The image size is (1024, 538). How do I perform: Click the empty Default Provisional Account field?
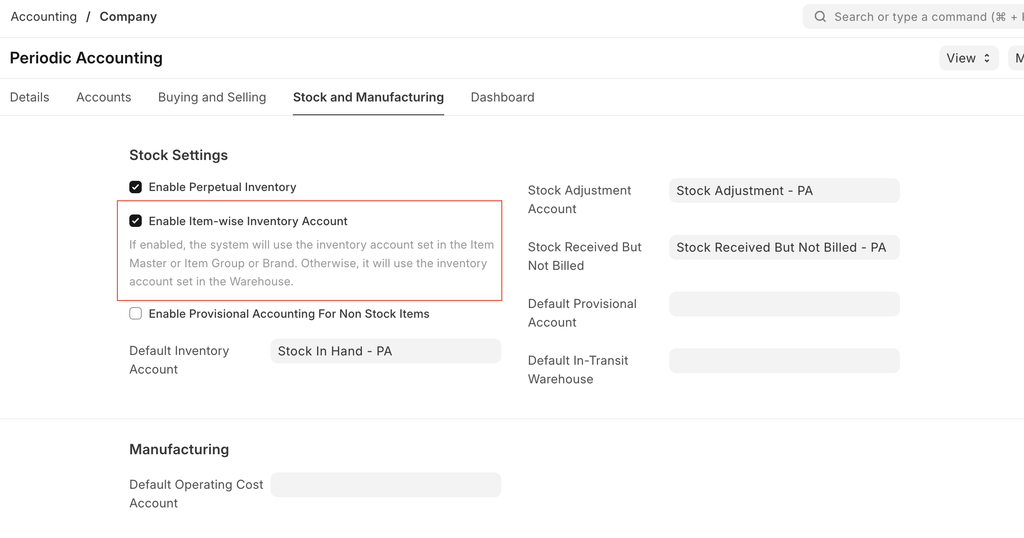coord(784,304)
